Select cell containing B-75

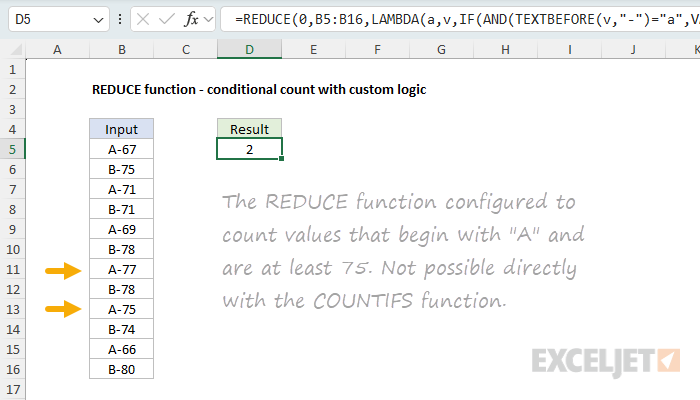click(121, 169)
